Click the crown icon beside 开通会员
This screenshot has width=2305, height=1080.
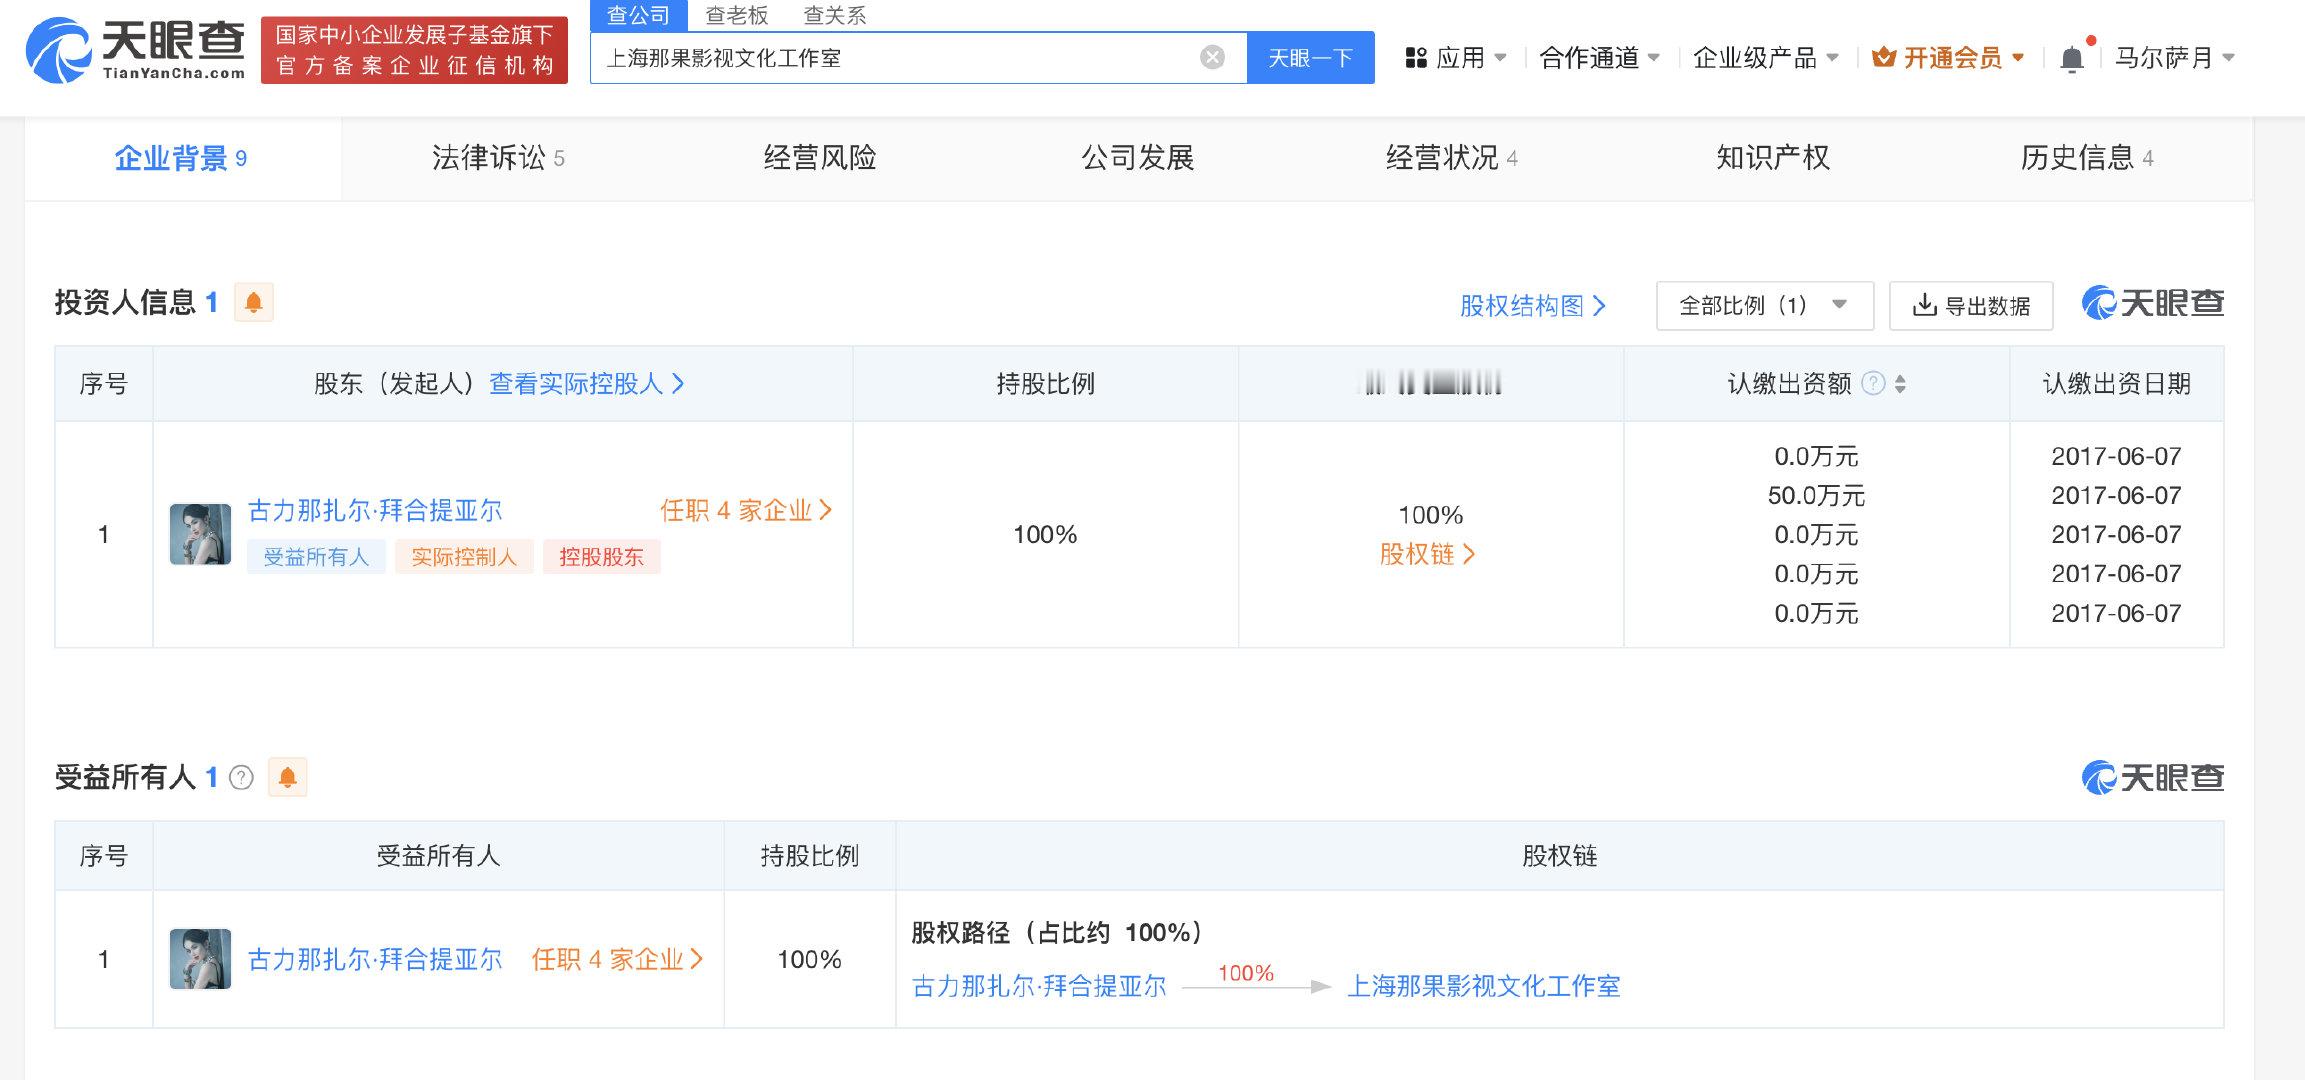point(1884,58)
